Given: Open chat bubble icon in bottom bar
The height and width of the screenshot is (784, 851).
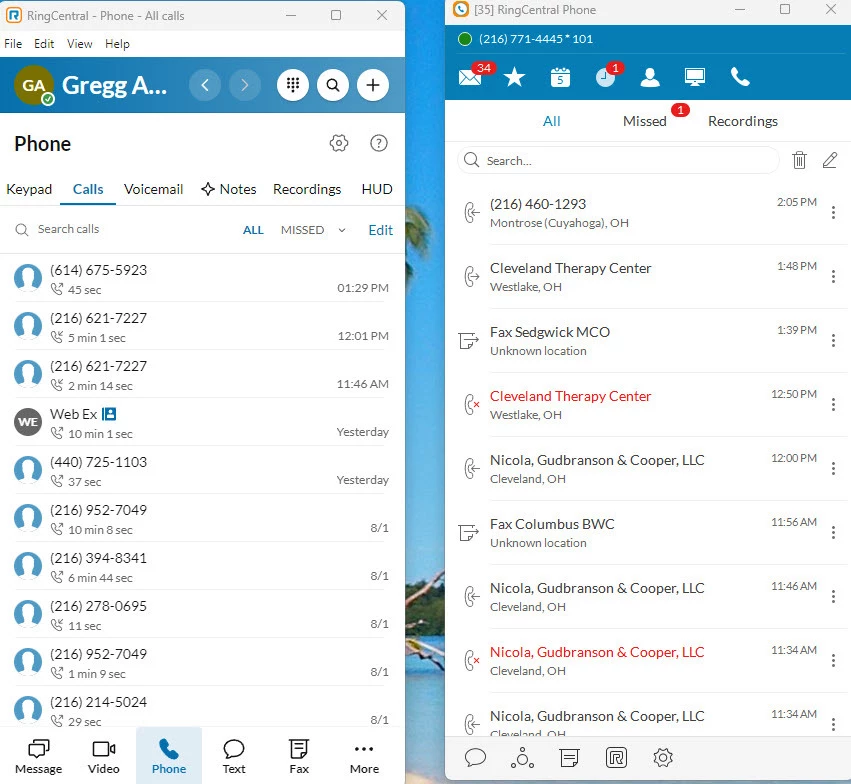Looking at the screenshot, I should (x=475, y=757).
